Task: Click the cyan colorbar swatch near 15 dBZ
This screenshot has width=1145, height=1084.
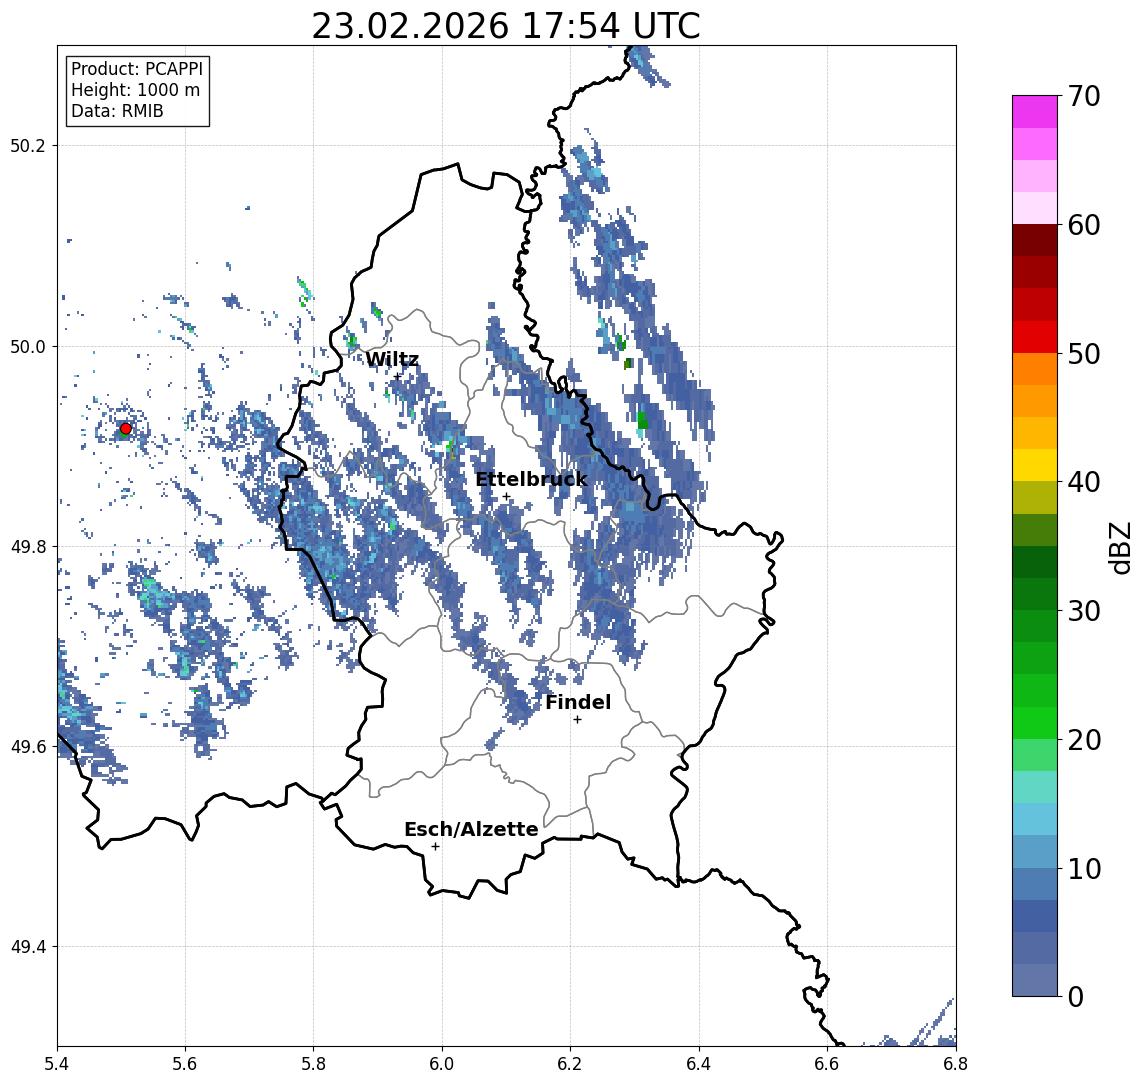Action: click(x=1035, y=787)
